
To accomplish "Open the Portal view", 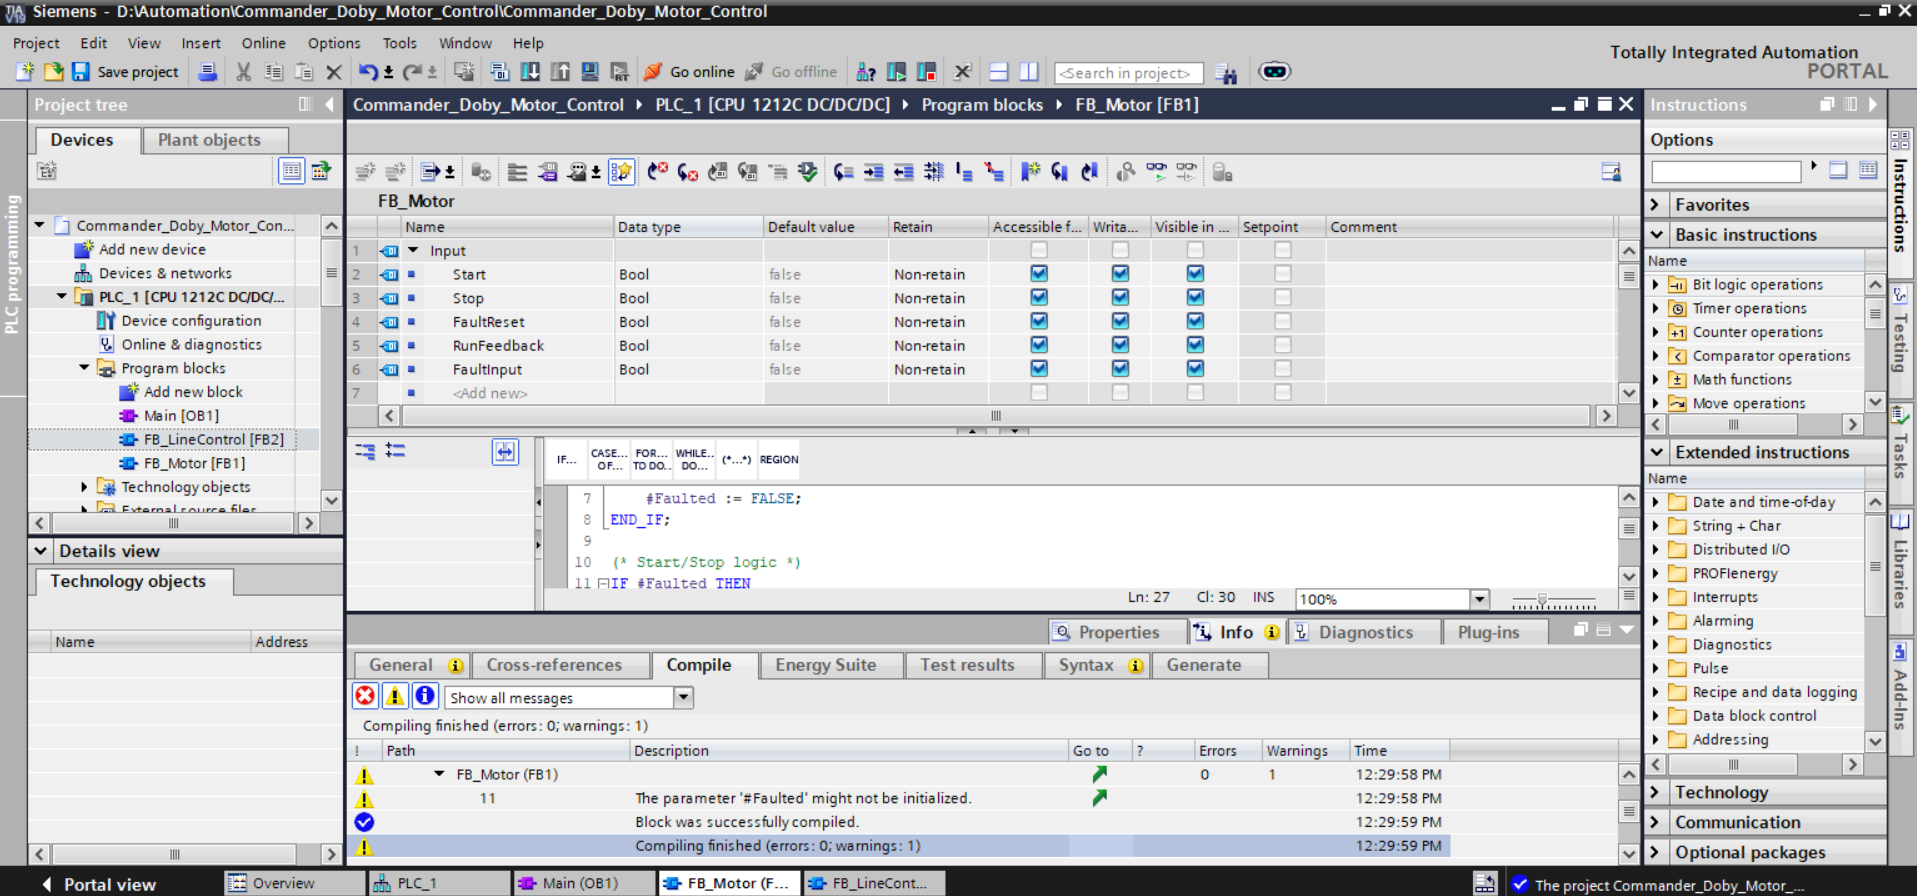I will 99,884.
